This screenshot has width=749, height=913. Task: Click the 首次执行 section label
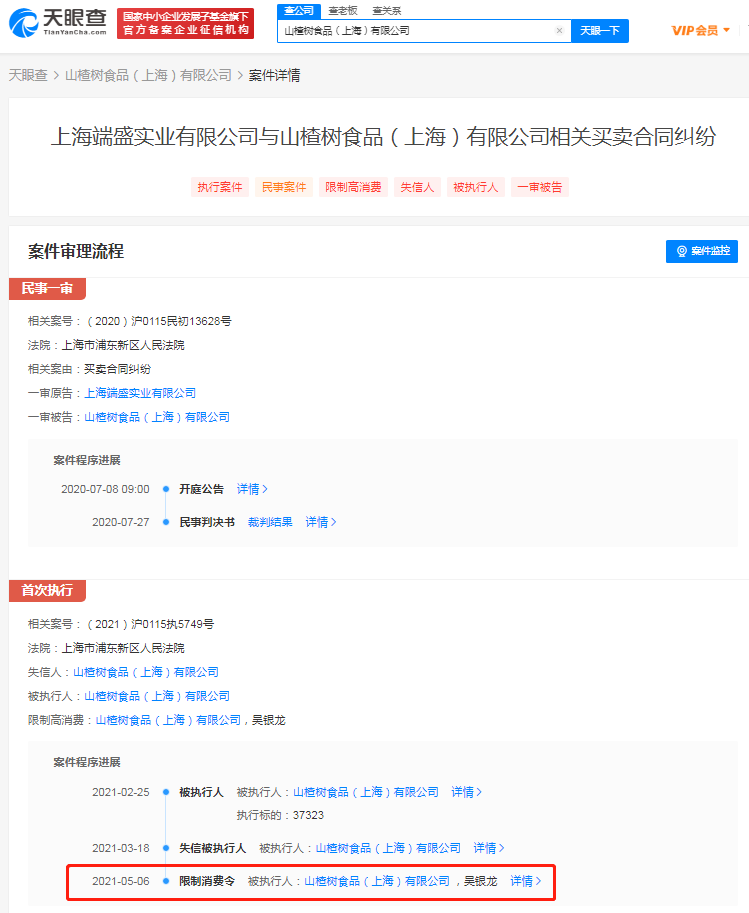point(47,590)
